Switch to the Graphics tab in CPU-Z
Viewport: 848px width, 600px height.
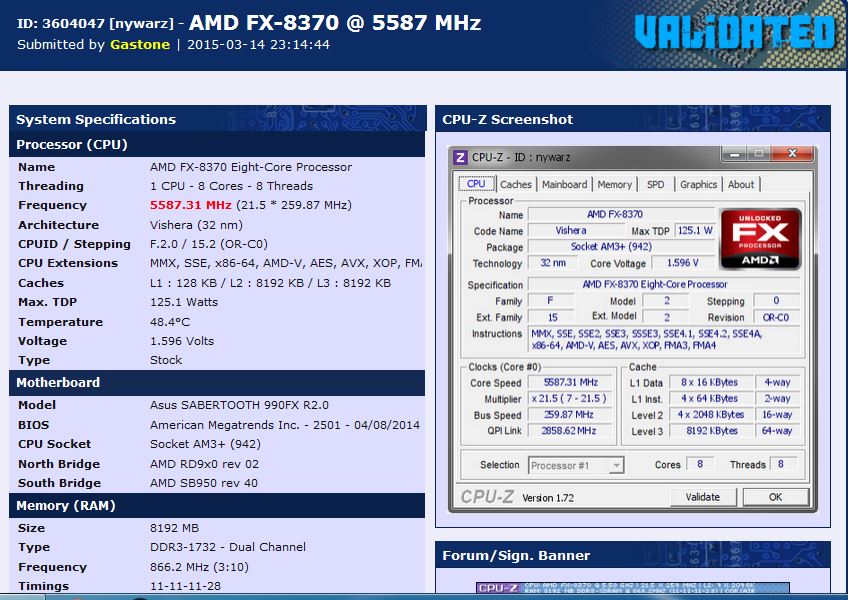[698, 184]
